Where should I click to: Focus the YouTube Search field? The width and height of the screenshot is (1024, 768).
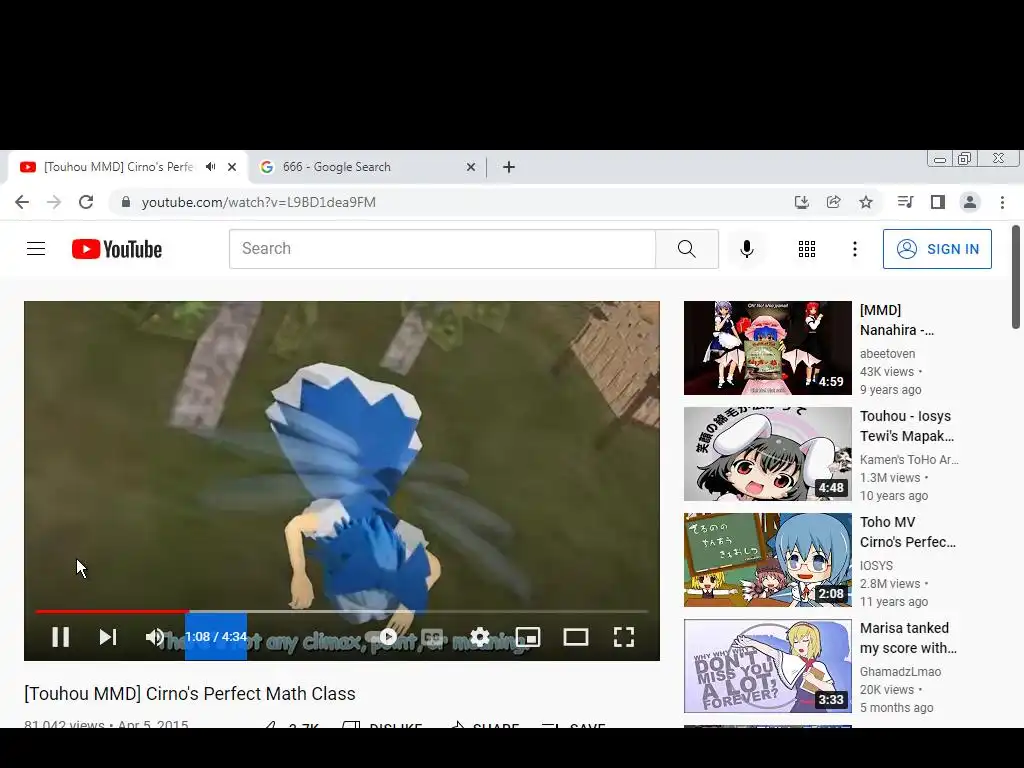point(442,249)
